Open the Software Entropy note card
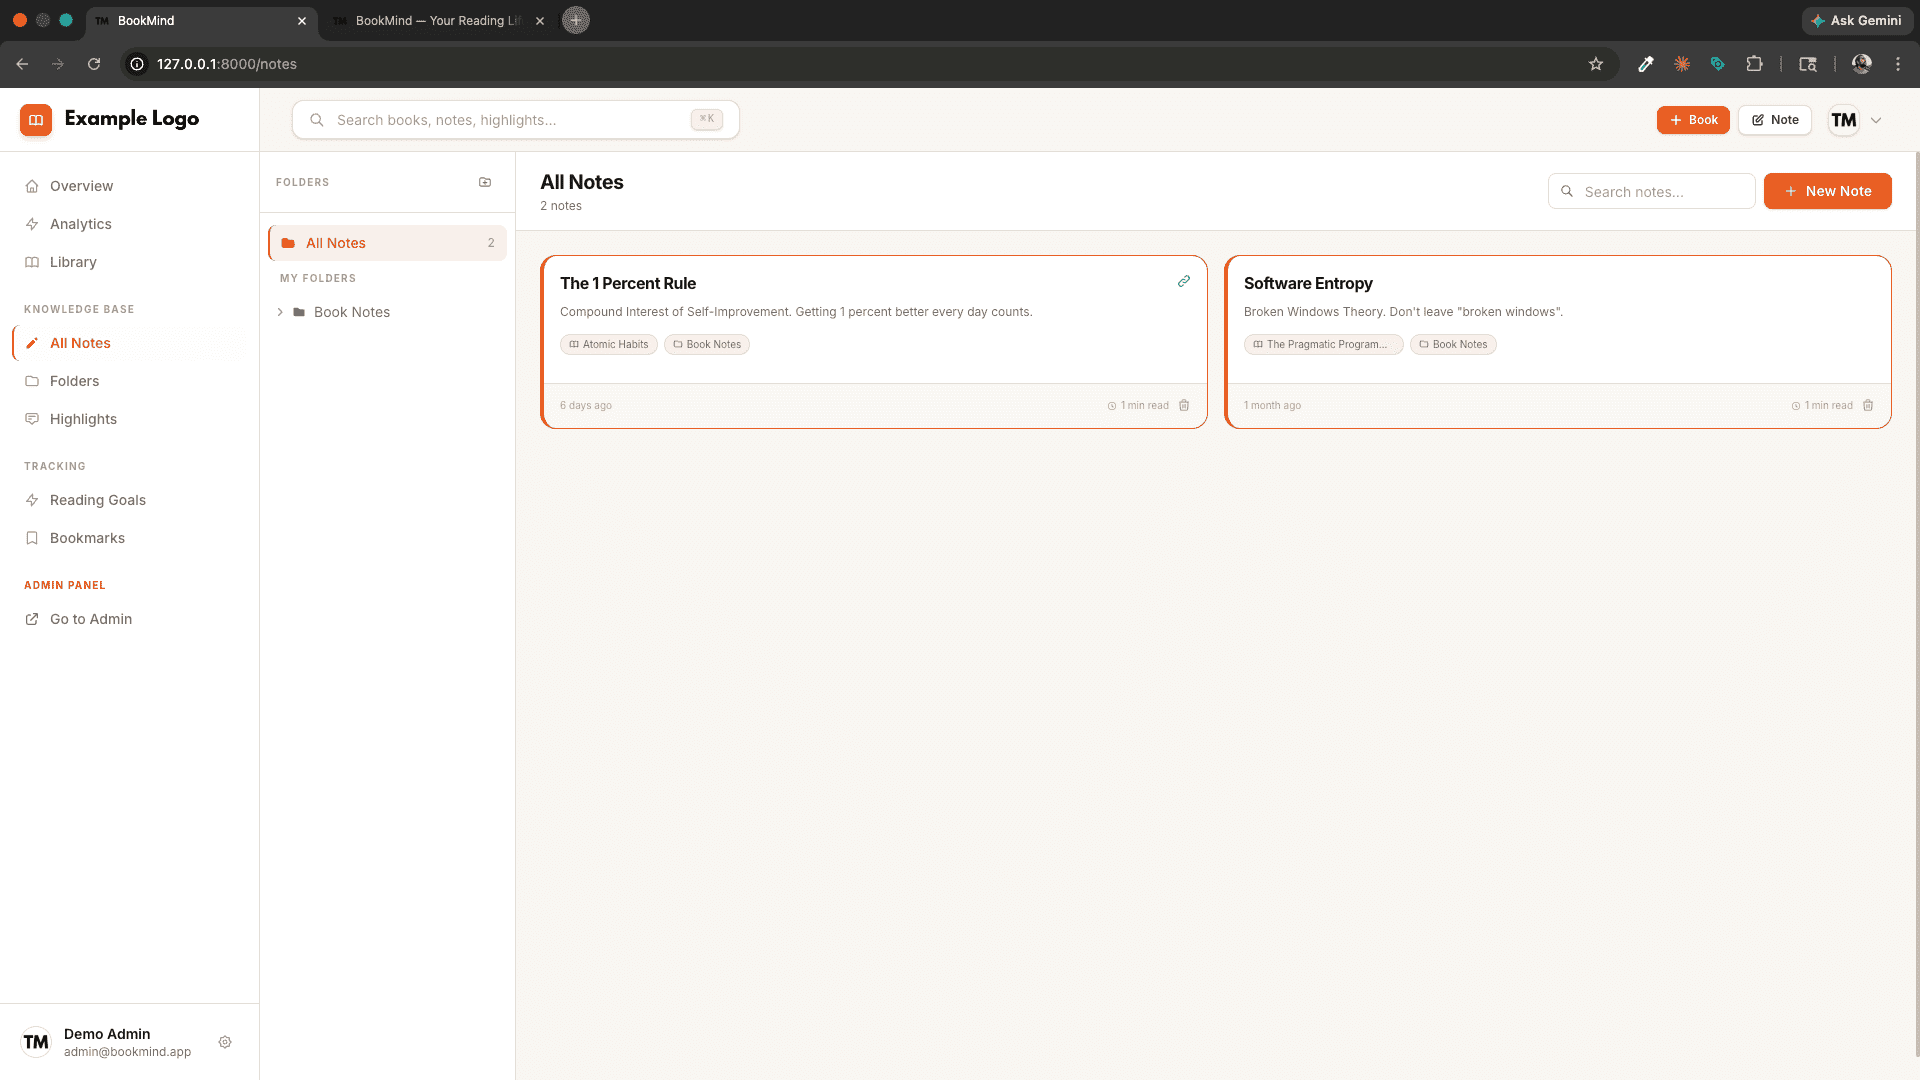This screenshot has width=1920, height=1080. (1558, 342)
